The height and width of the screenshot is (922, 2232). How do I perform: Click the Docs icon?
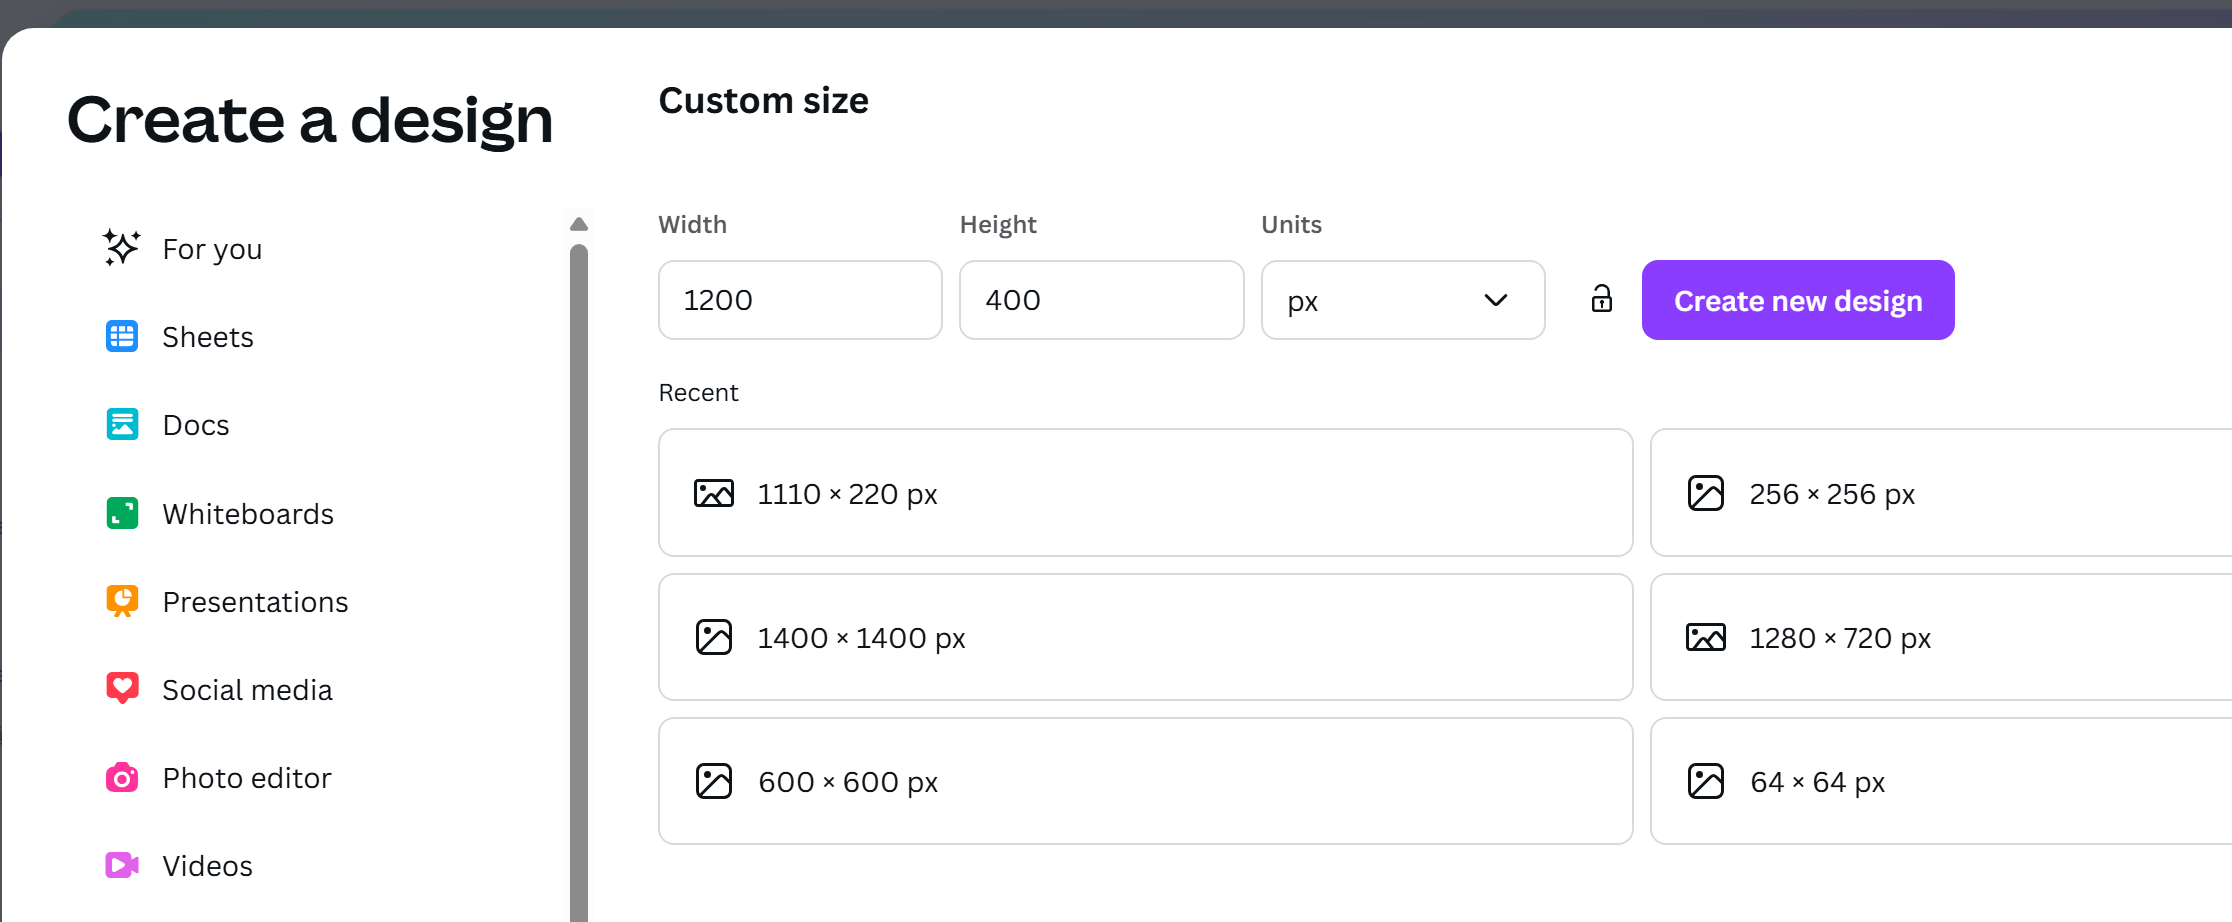[122, 425]
